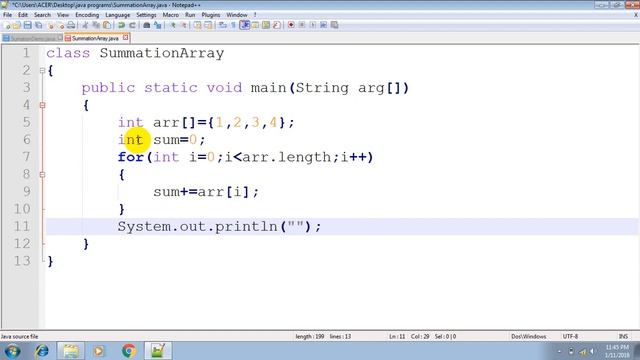Click the Close document toolbar icon
The image size is (640, 360).
pyautogui.click(x=51, y=25)
